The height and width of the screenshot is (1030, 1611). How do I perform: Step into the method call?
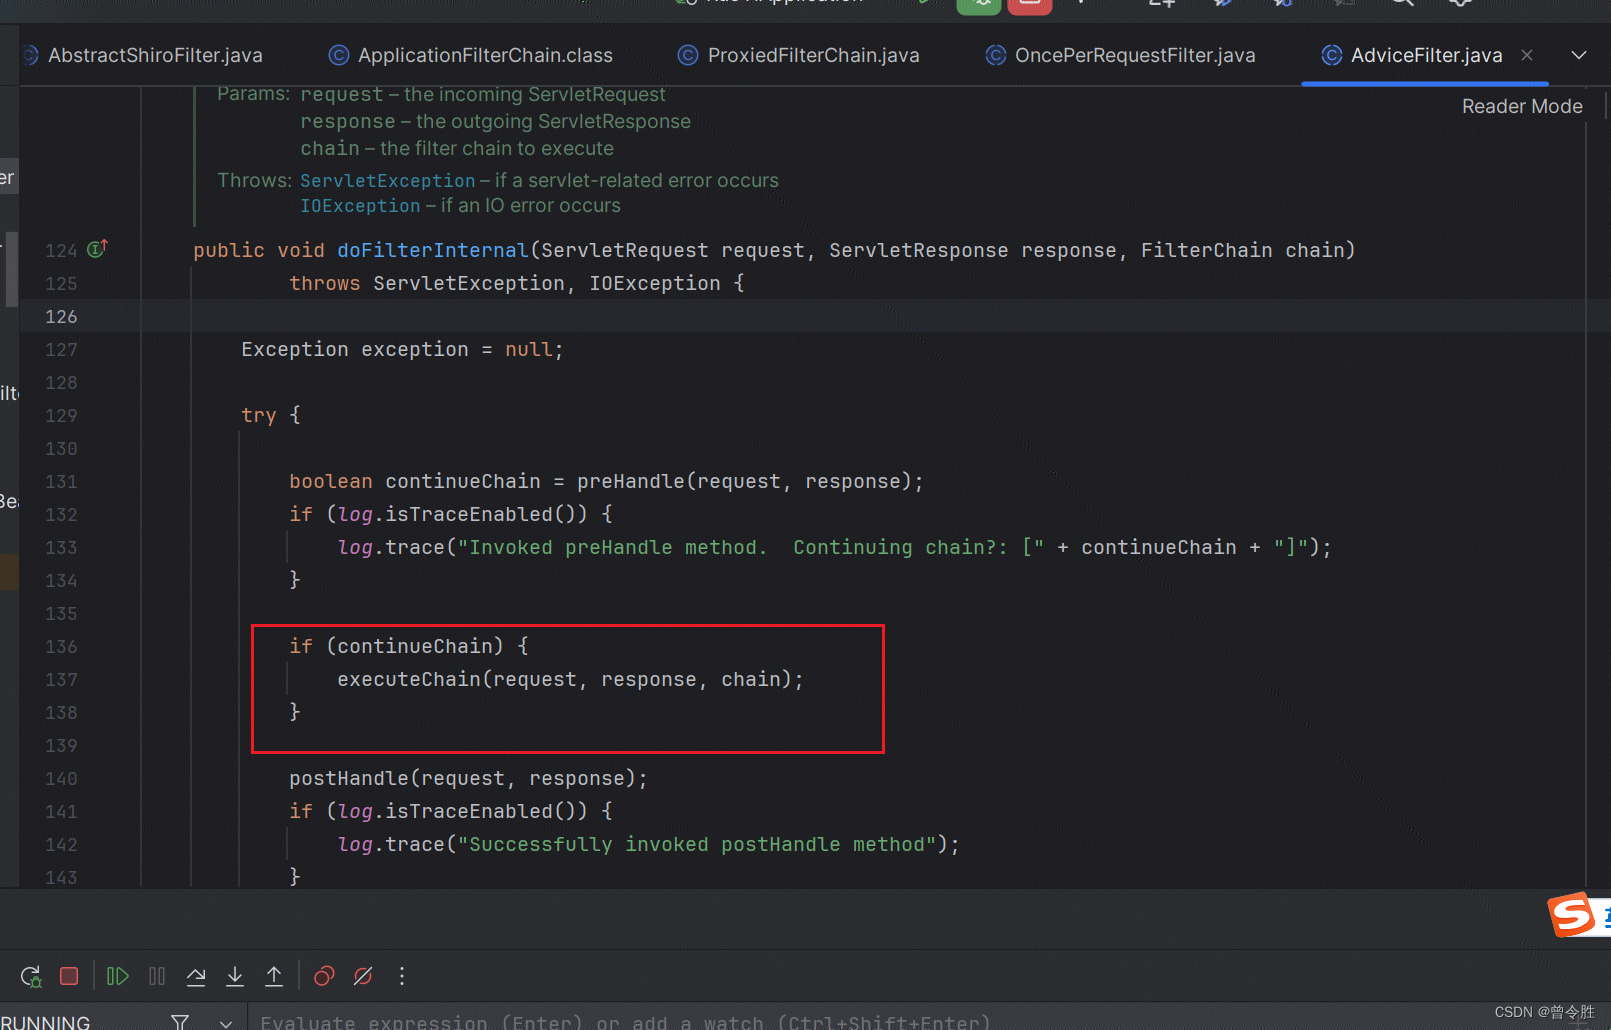point(235,976)
